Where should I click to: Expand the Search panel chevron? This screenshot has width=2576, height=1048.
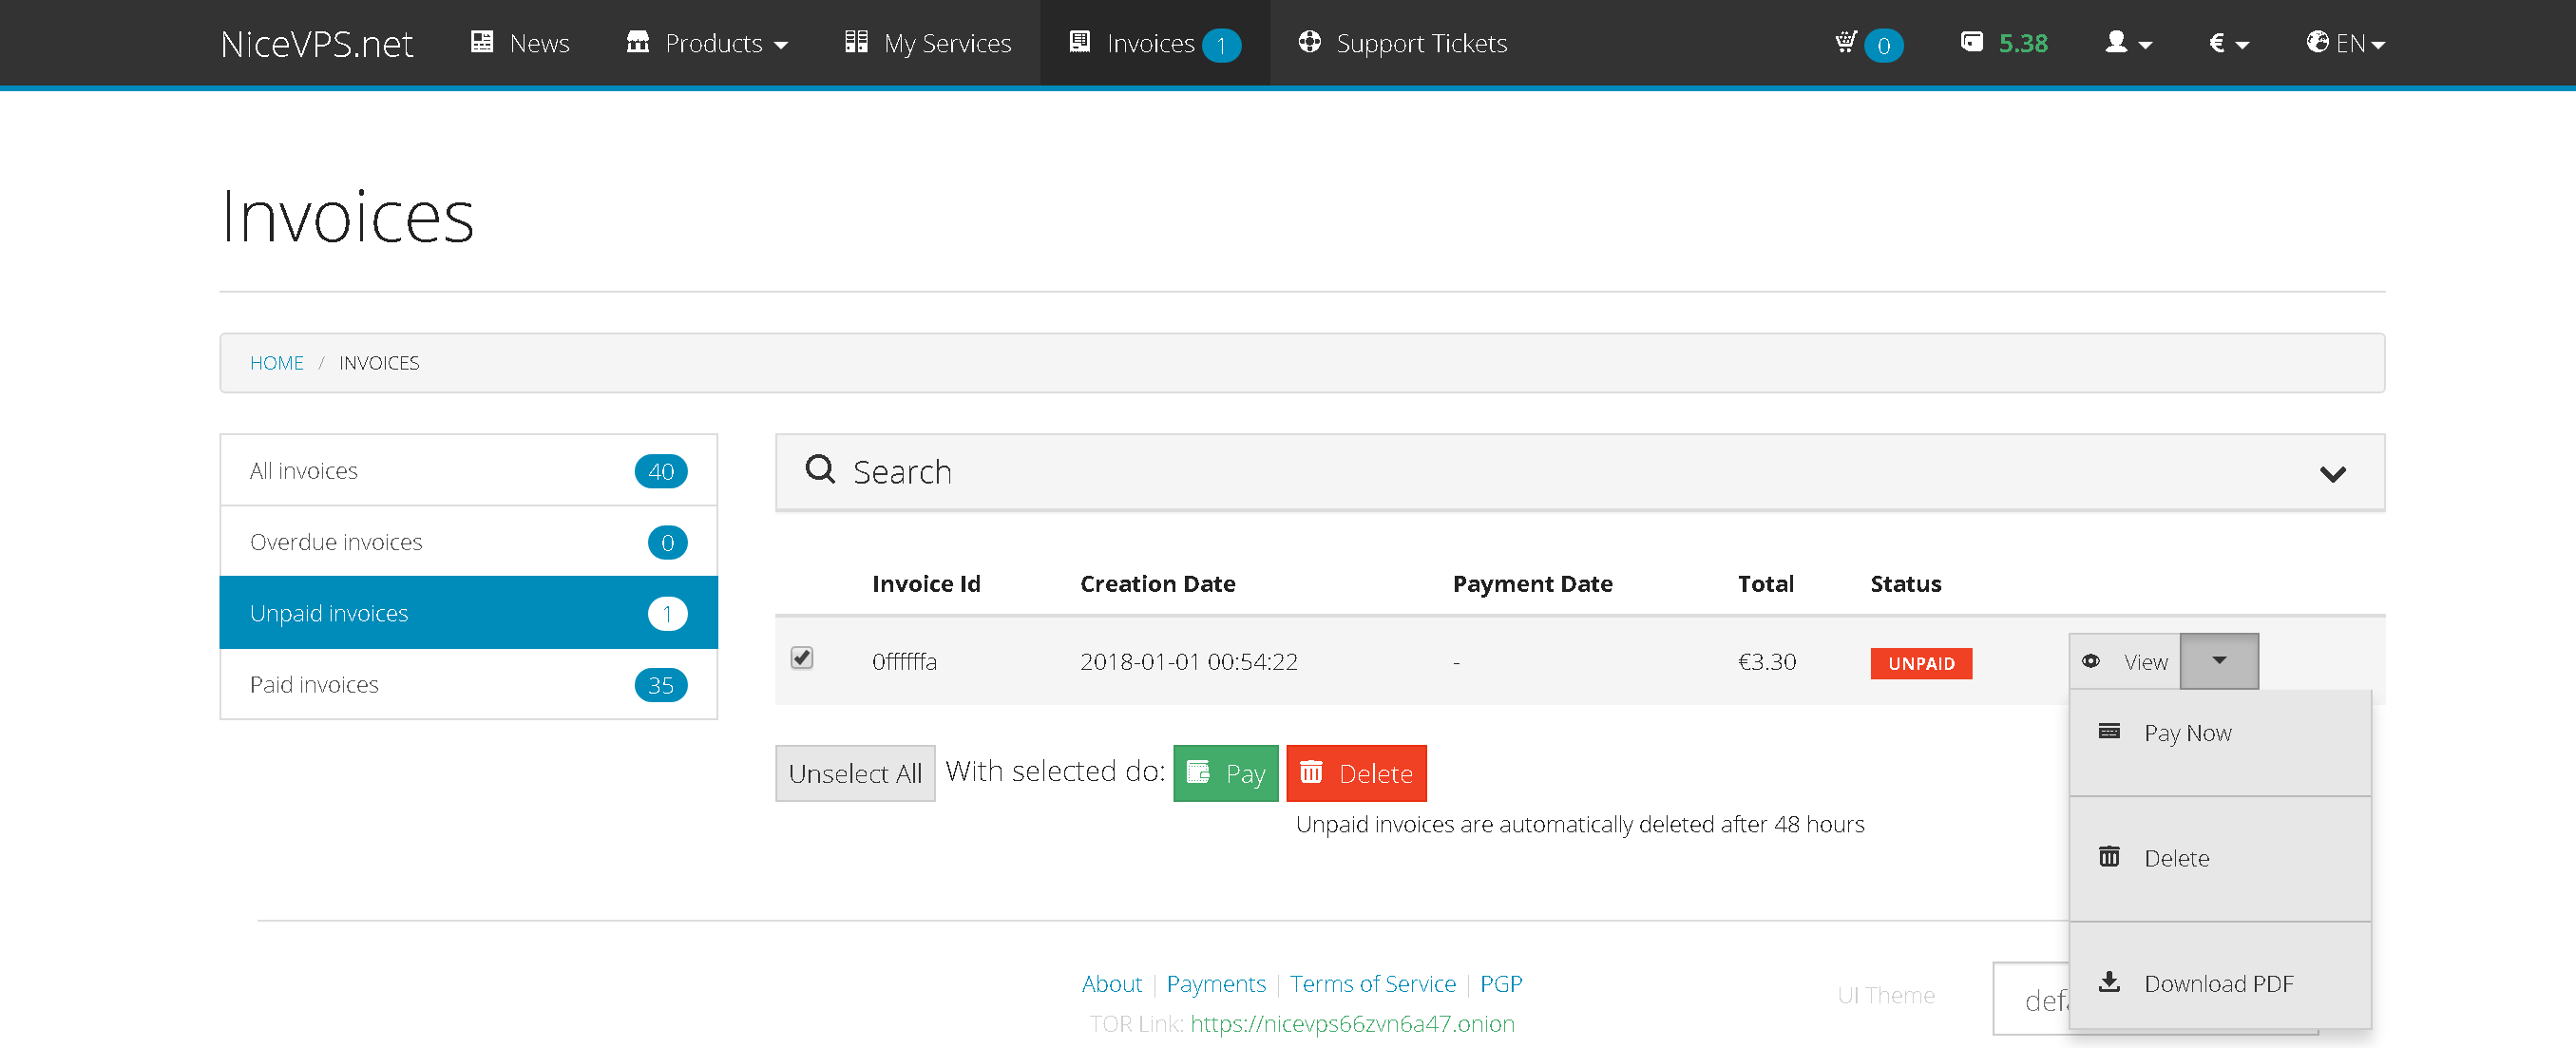2332,474
